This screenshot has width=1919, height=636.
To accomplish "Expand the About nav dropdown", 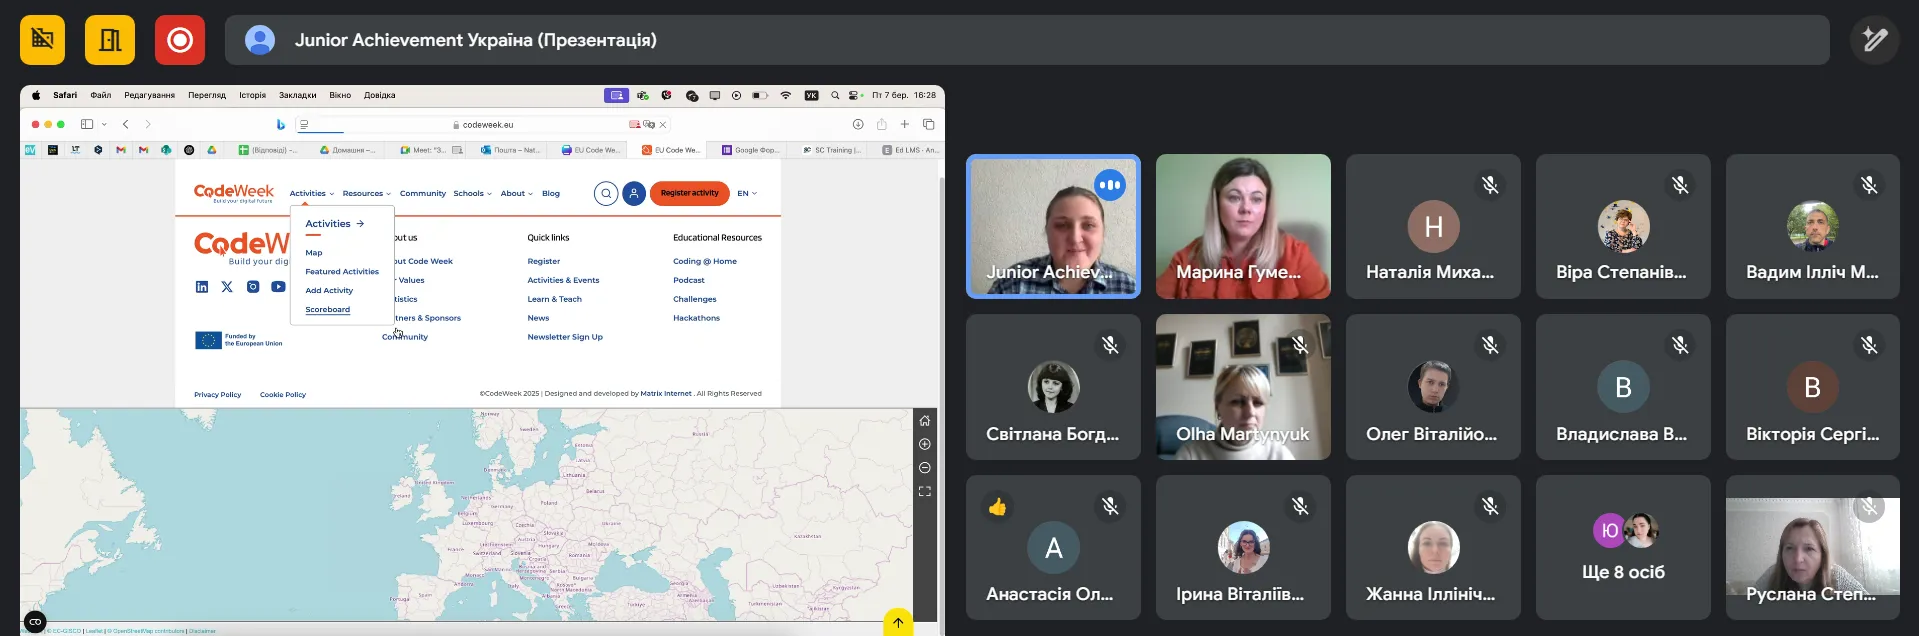I will (517, 194).
